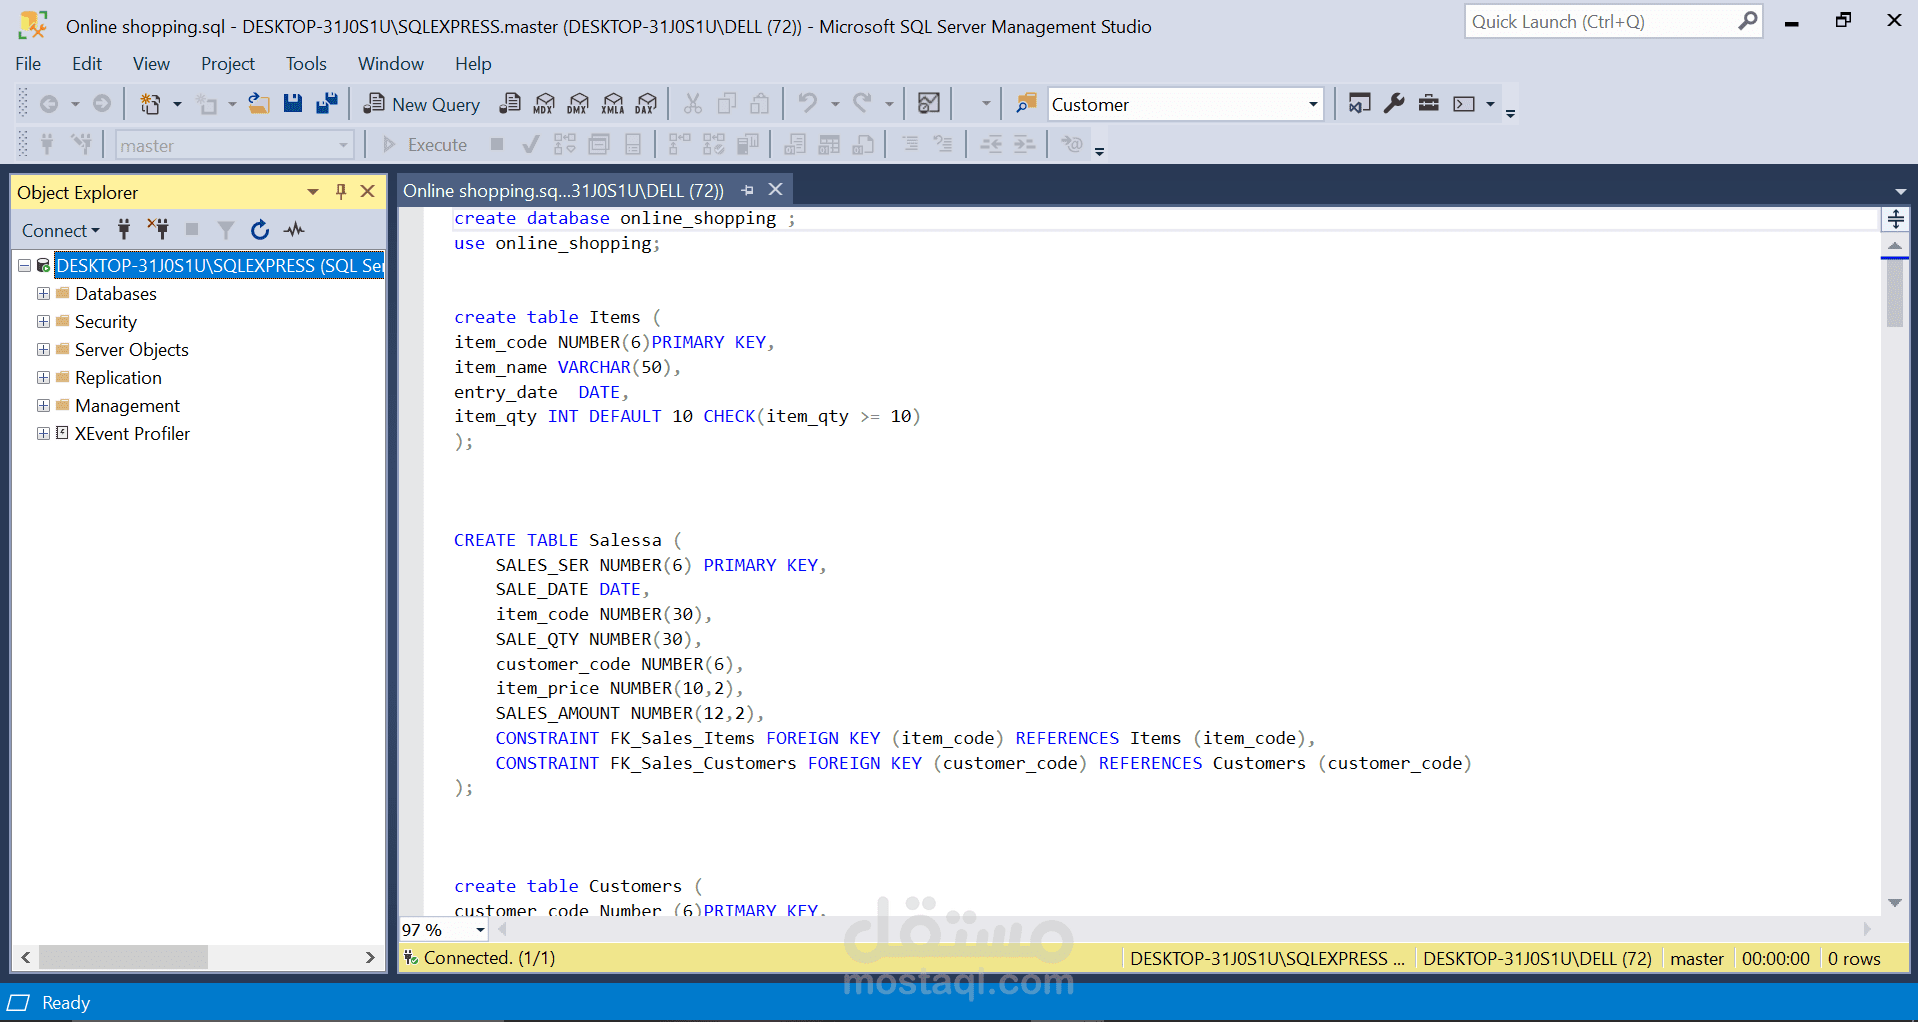
Task: Click the Activity Monitor toolbar icon
Action: click(929, 104)
